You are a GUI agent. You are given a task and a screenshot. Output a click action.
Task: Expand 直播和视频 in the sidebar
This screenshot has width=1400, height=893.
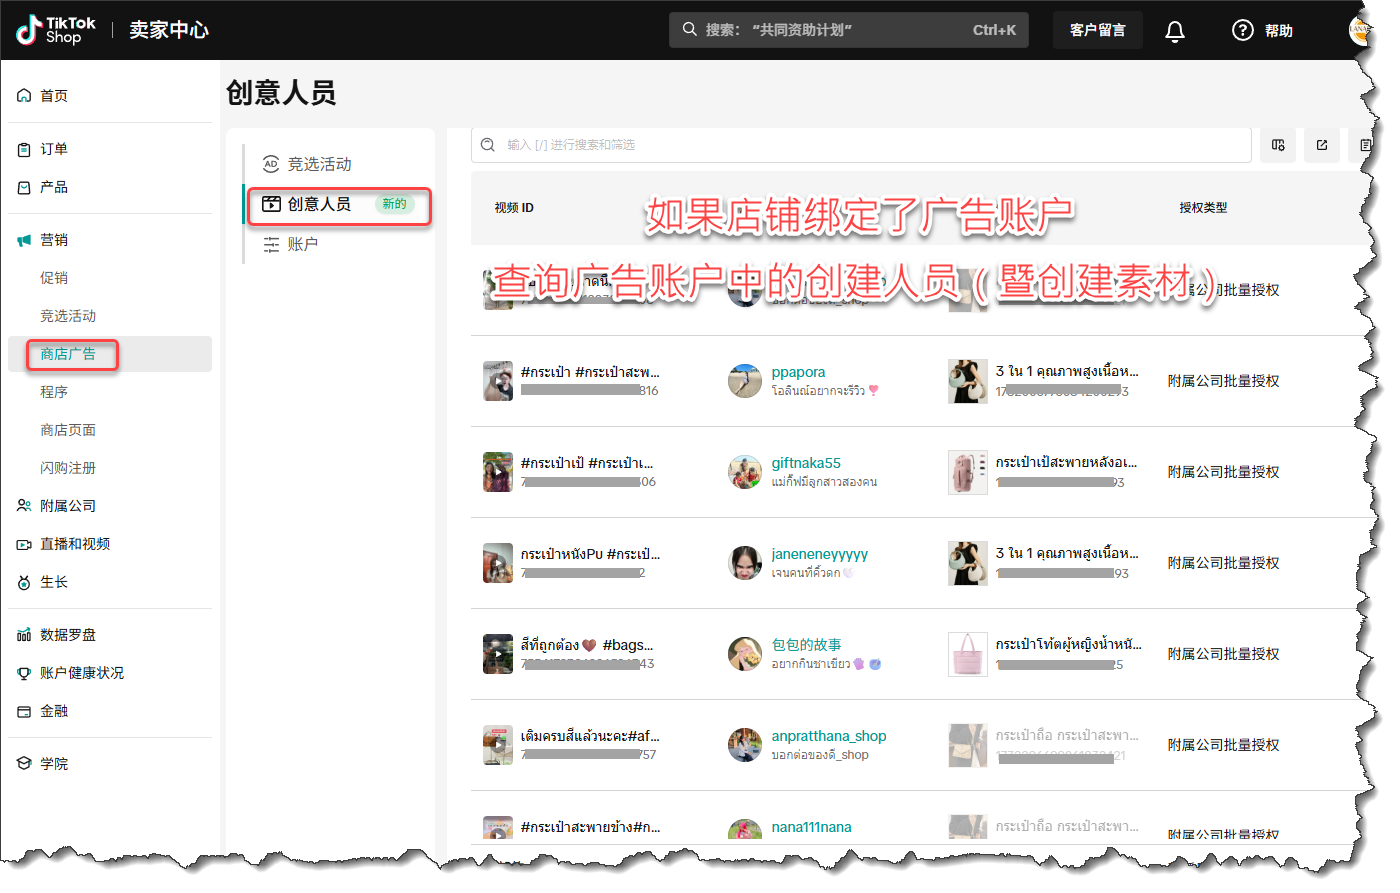pos(74,544)
